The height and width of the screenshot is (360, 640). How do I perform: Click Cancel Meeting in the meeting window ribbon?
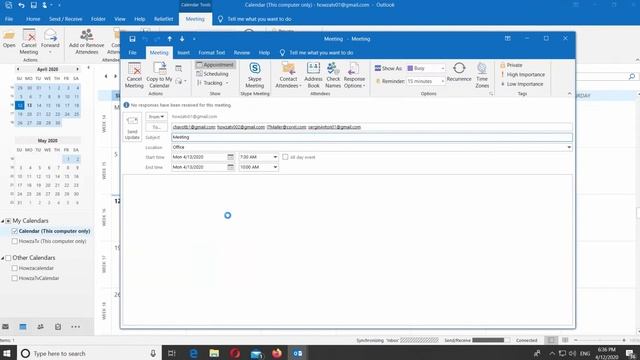click(x=134, y=75)
